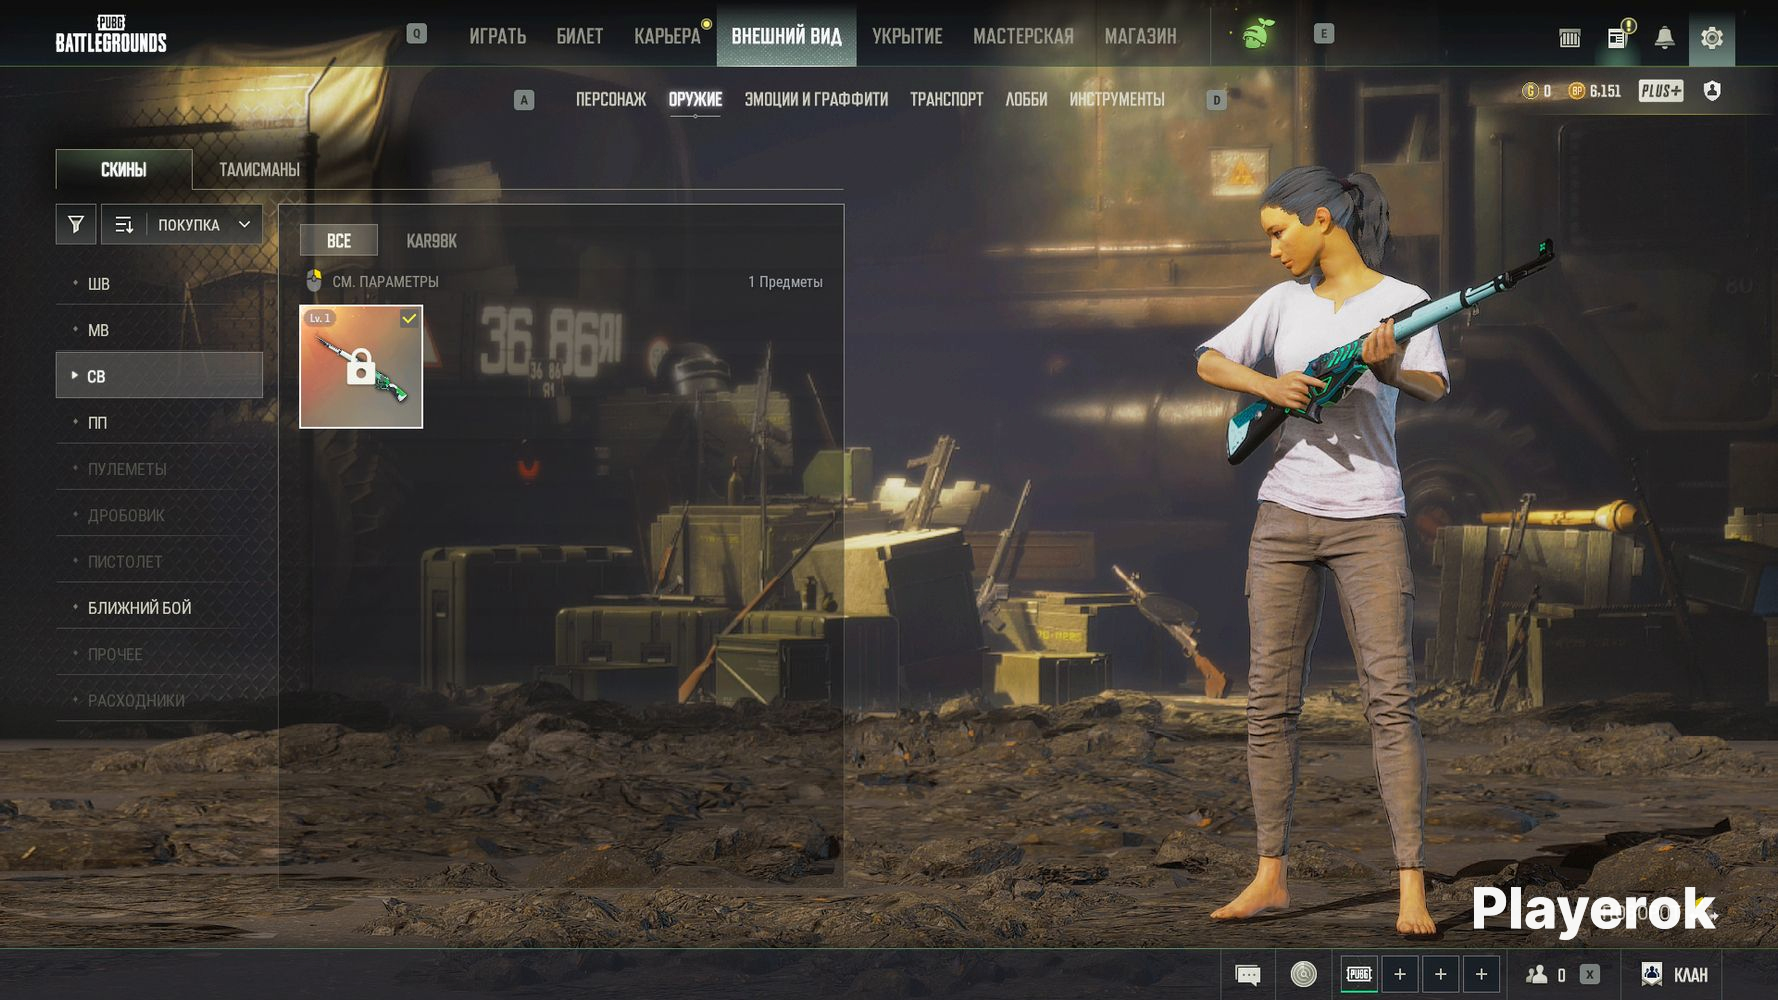Click the second empty squad slot plus
The width and height of the screenshot is (1778, 1000).
pyautogui.click(x=1441, y=974)
